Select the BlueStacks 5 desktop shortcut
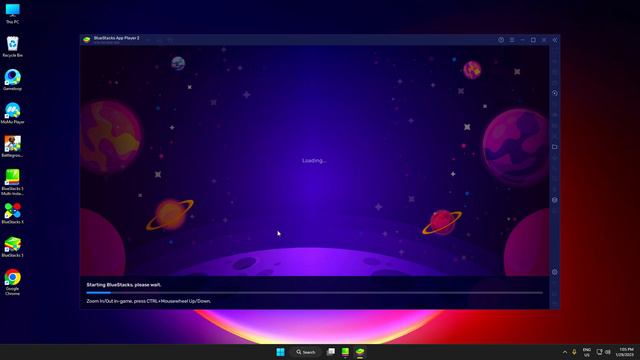 pyautogui.click(x=12, y=247)
